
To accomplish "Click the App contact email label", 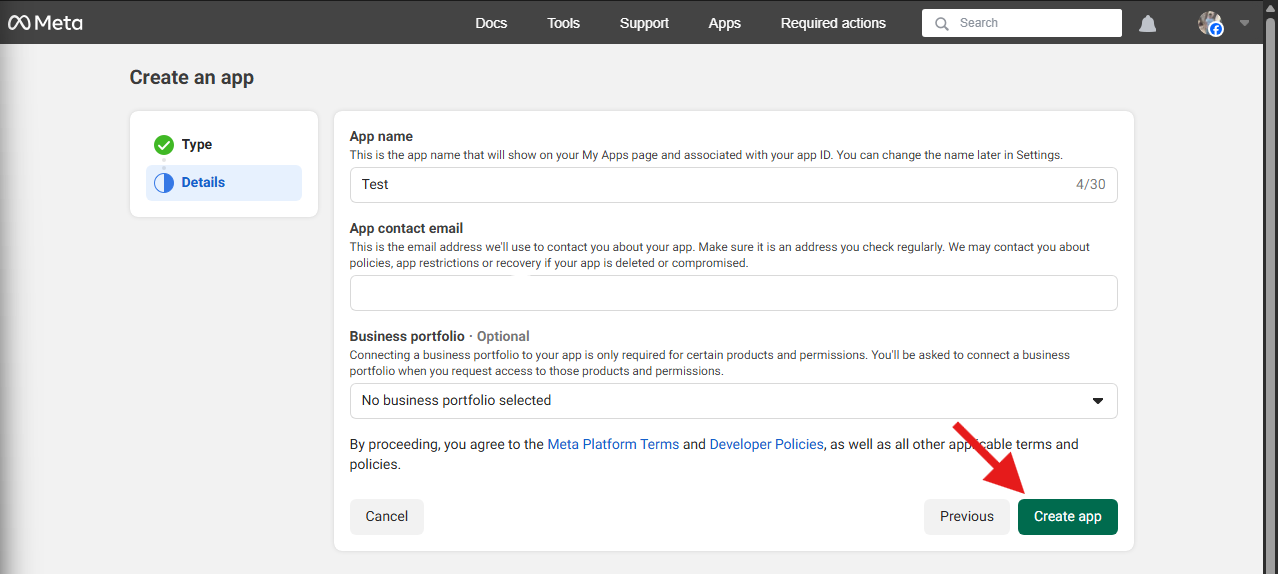I will click(x=406, y=228).
